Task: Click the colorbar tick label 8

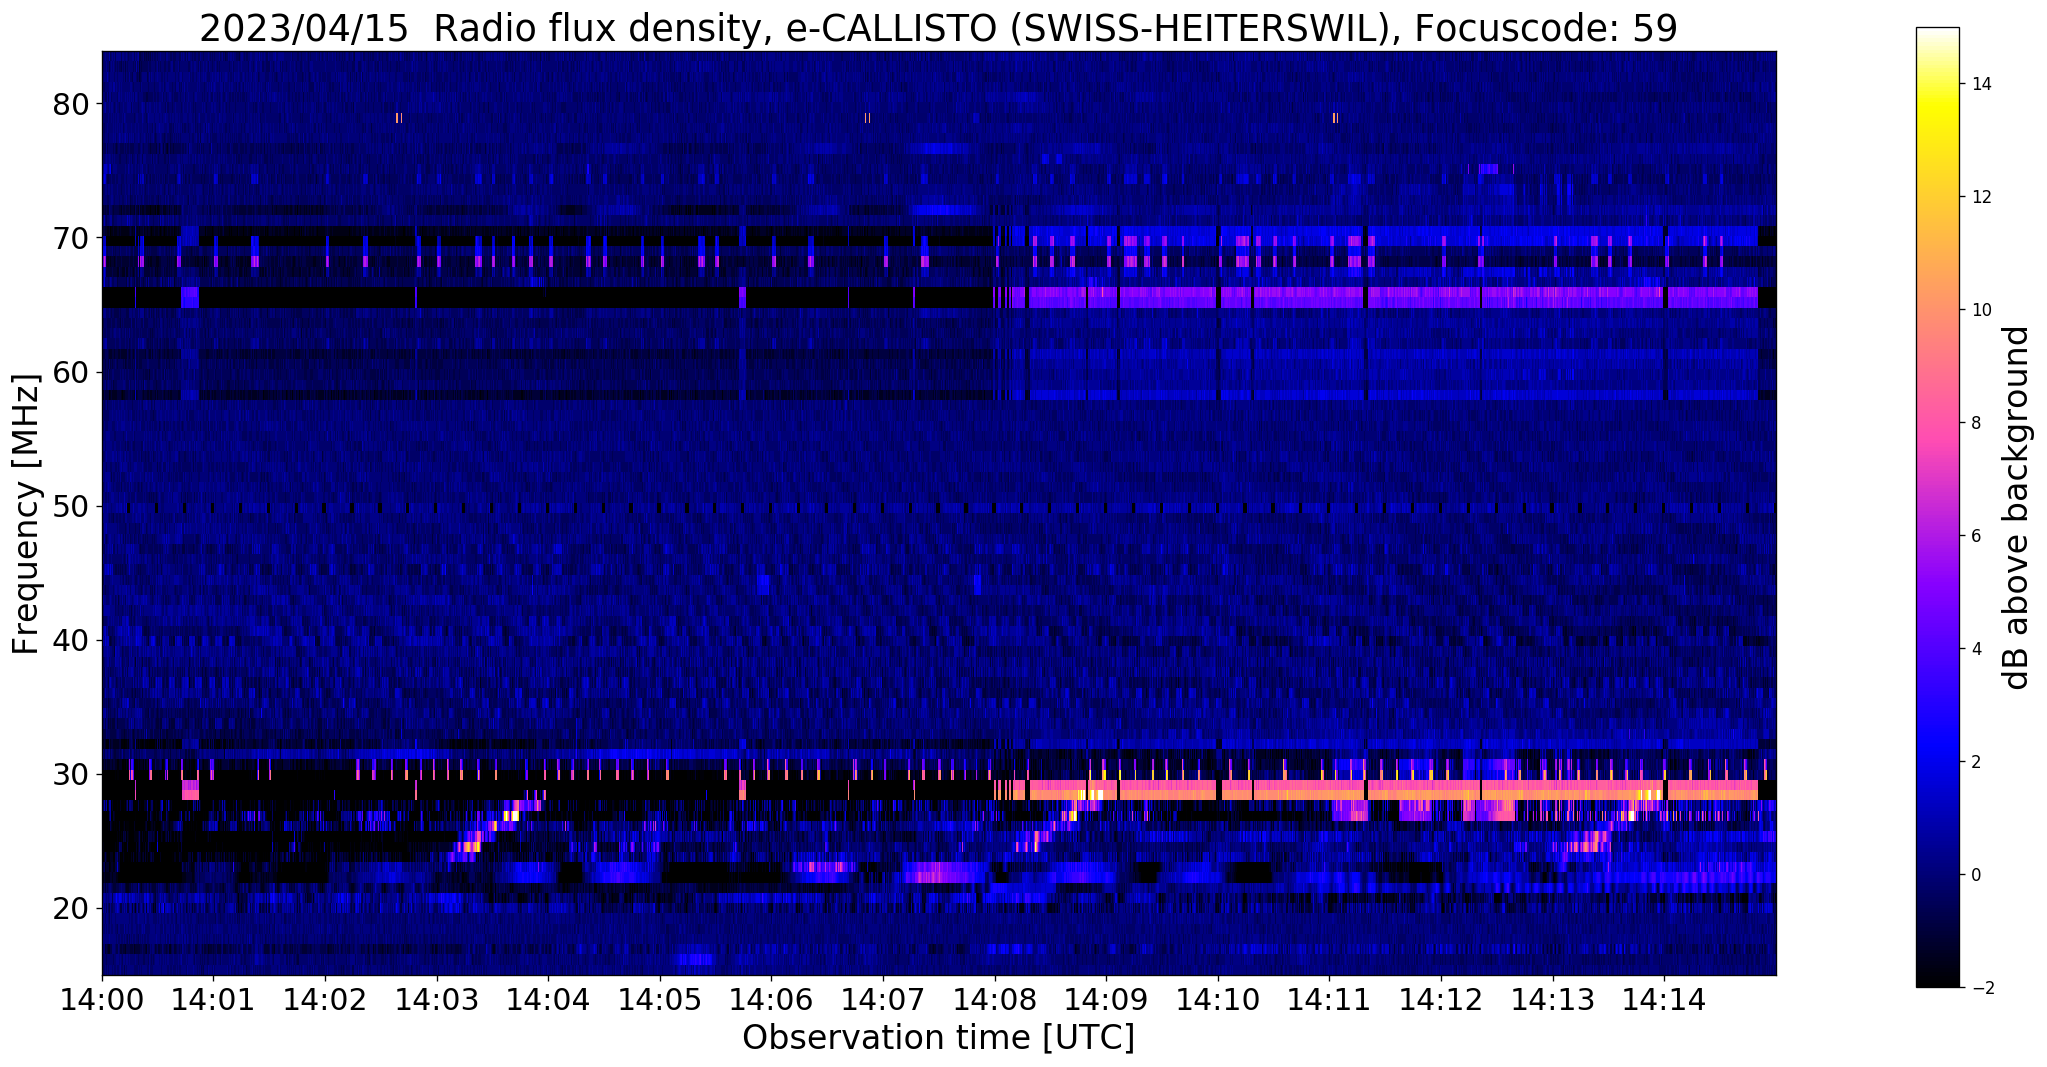Action: point(1976,423)
